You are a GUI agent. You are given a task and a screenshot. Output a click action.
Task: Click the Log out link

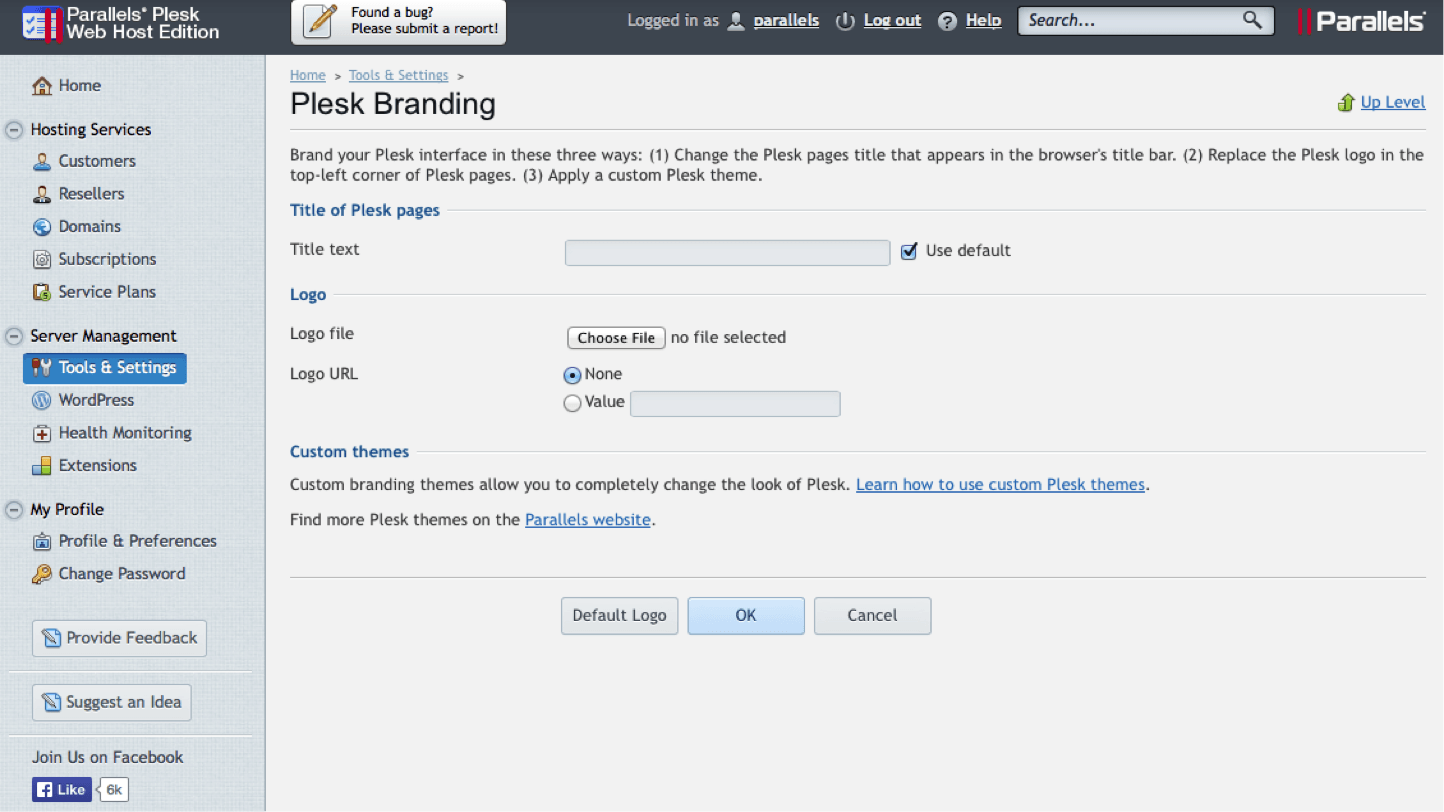(x=892, y=21)
